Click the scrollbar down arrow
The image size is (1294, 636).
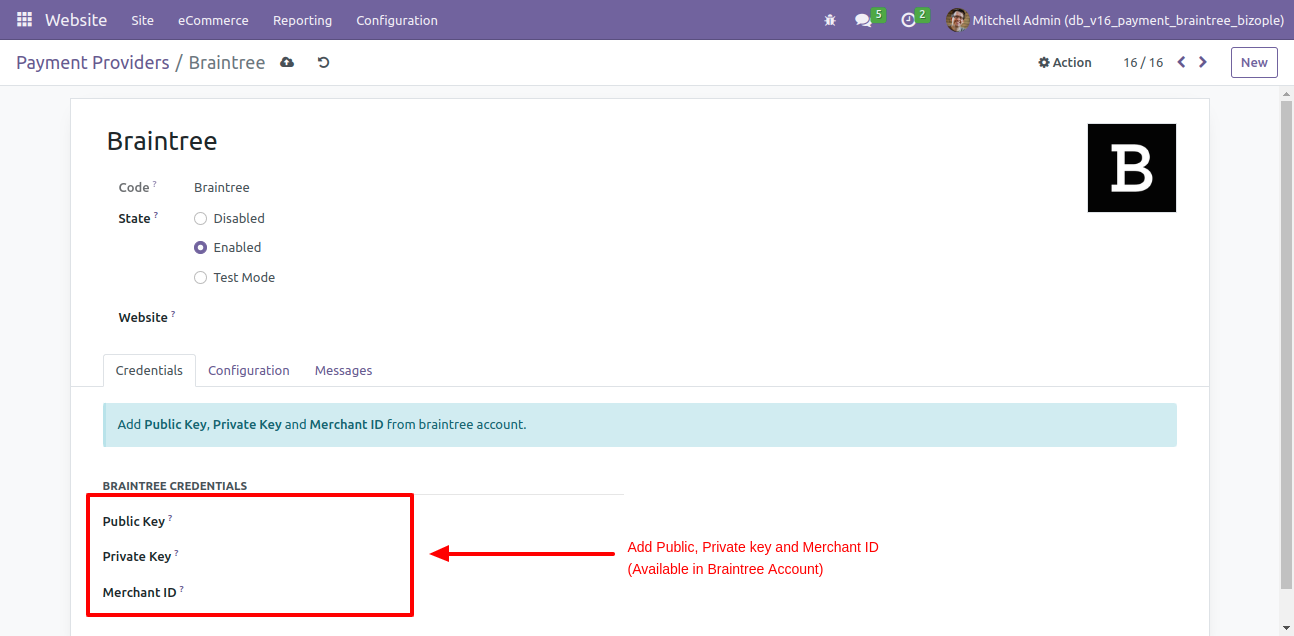(1286, 628)
